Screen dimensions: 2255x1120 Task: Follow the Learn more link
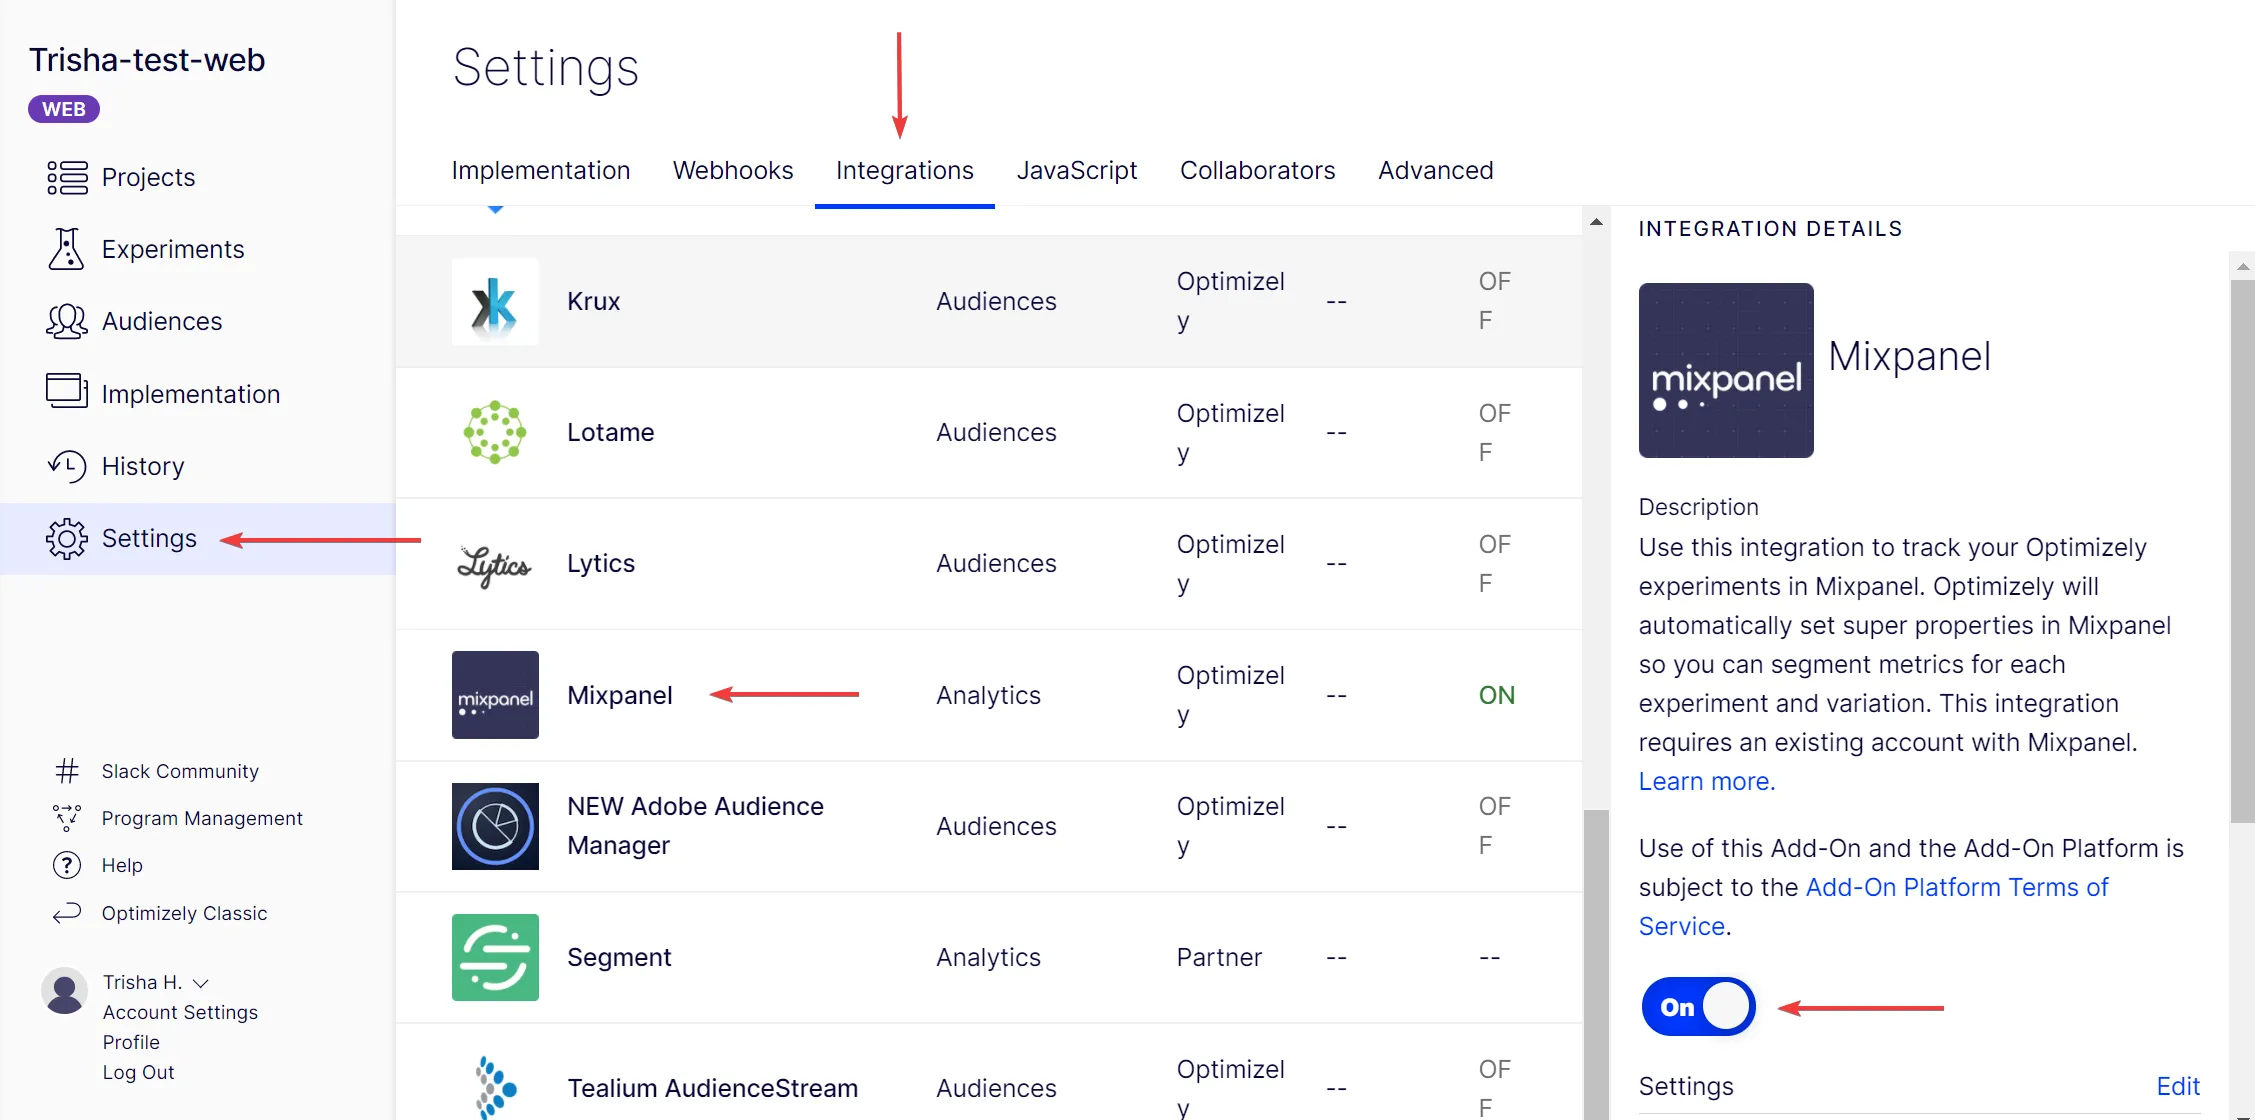click(x=1707, y=781)
